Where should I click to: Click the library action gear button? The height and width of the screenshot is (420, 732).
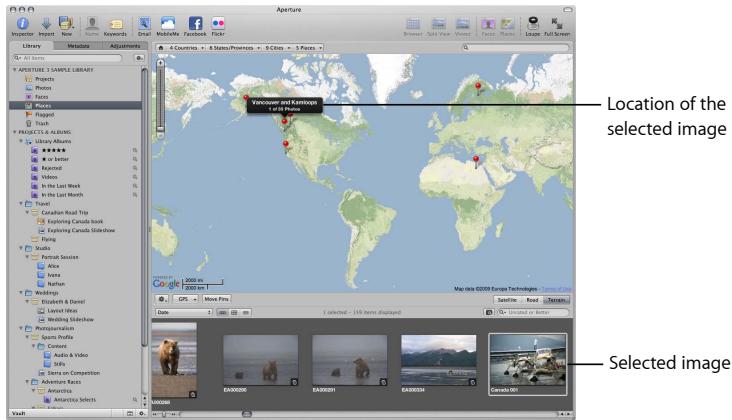139,58
